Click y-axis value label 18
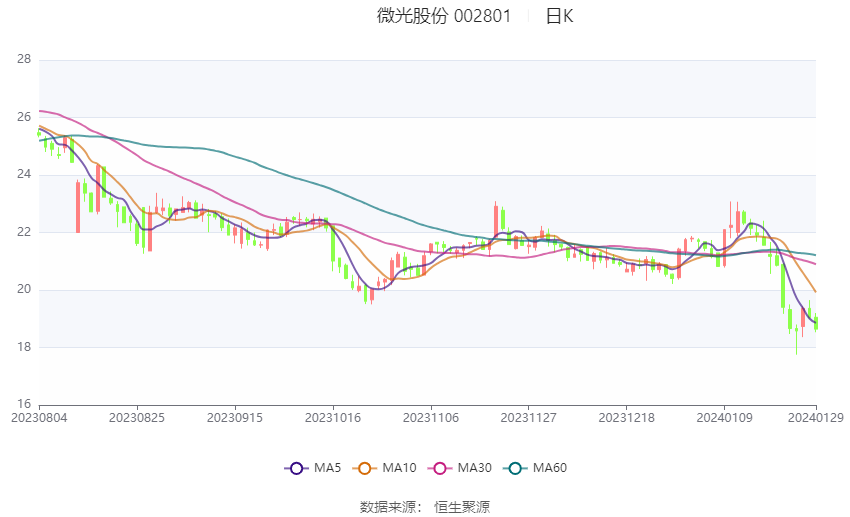Screen dimensions: 850x517 pos(24,347)
